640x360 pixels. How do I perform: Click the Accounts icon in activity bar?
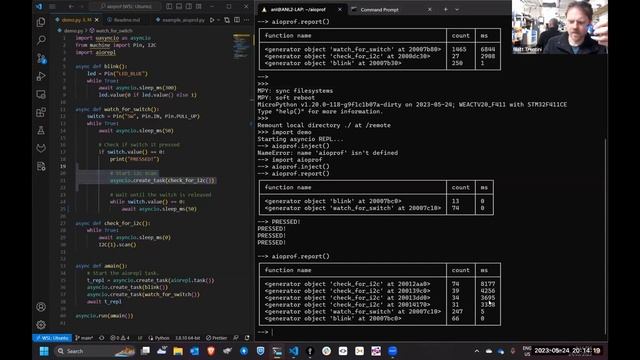click(41, 307)
